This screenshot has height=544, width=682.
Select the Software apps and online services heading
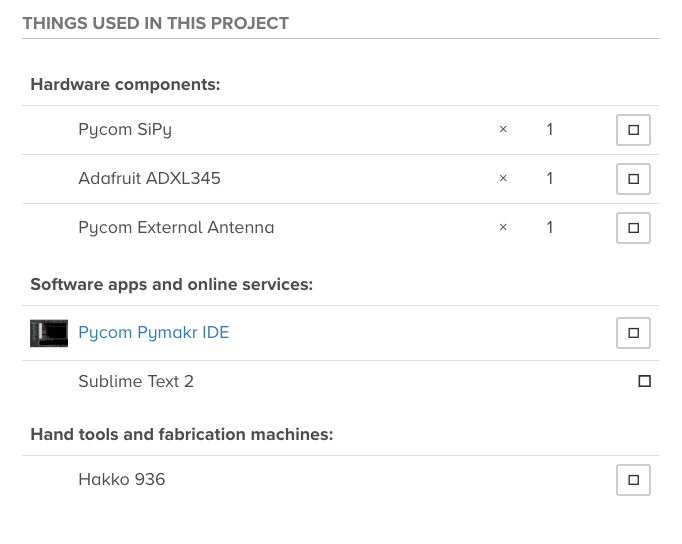(172, 284)
